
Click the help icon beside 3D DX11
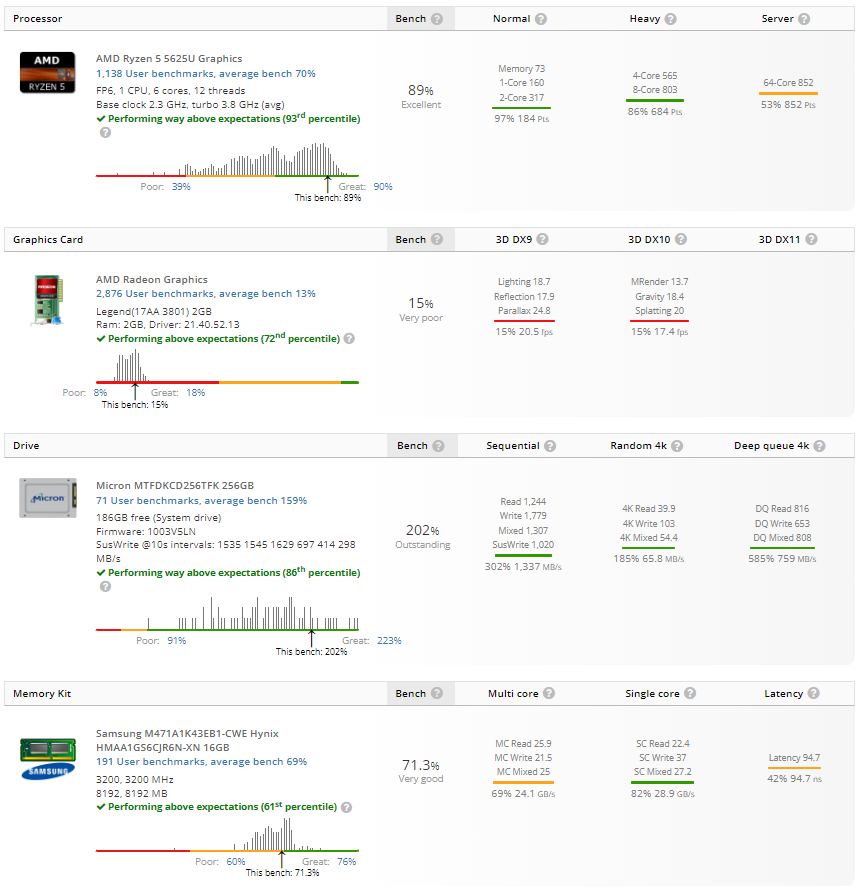(812, 239)
